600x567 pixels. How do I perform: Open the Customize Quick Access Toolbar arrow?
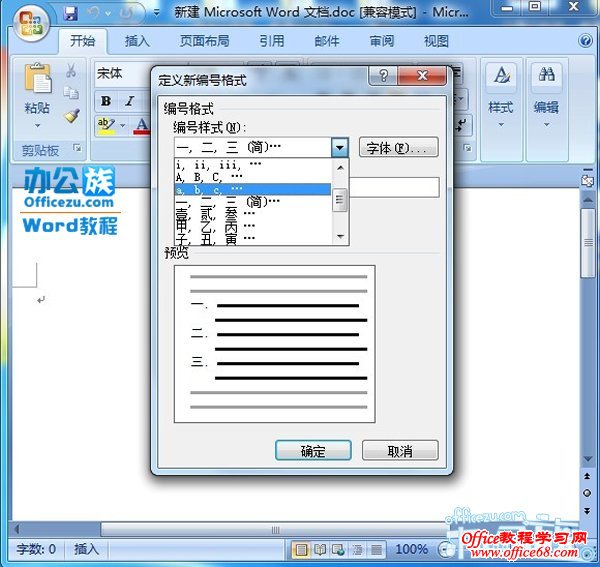tap(157, 13)
